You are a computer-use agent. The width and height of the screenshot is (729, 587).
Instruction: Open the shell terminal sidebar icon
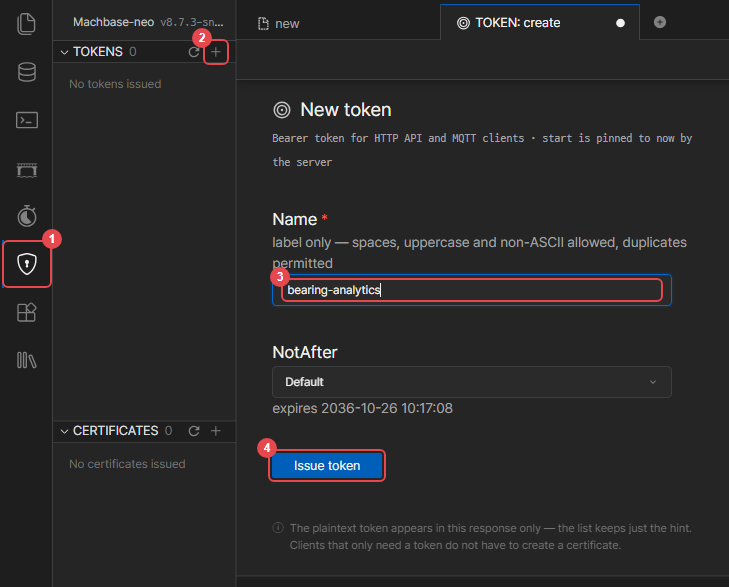pyautogui.click(x=27, y=120)
